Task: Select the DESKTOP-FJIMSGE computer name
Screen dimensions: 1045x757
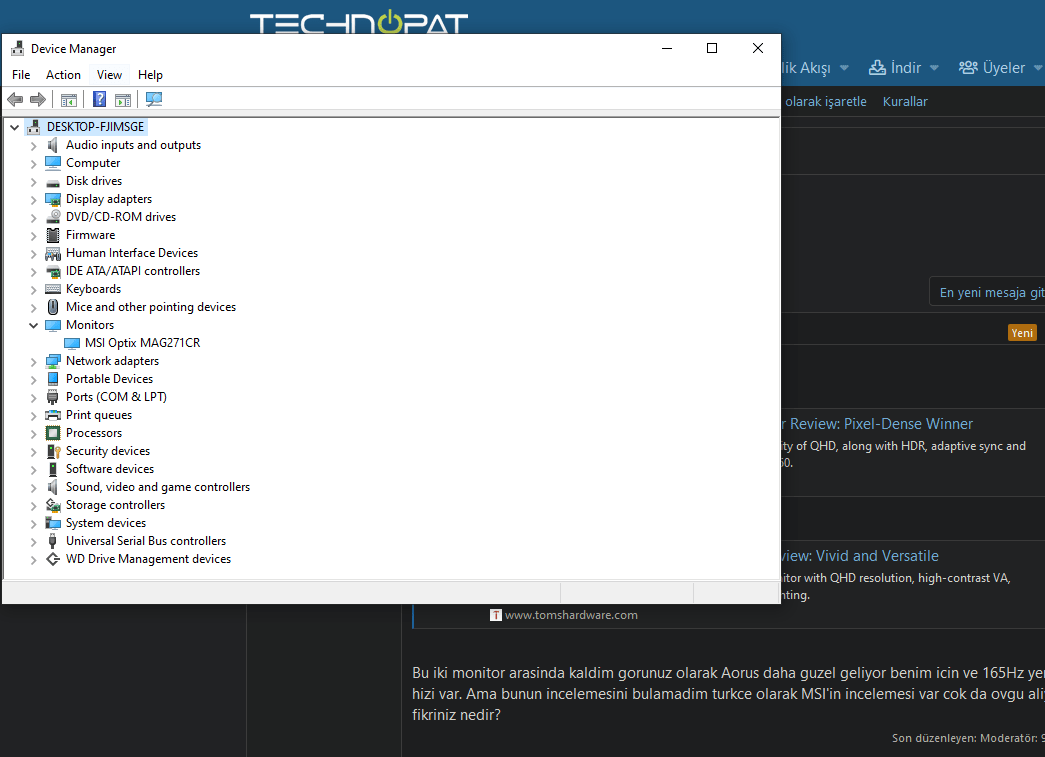Action: click(95, 127)
